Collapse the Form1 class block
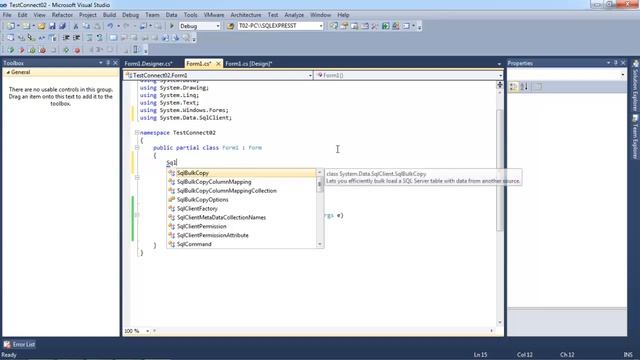 (x=137, y=148)
